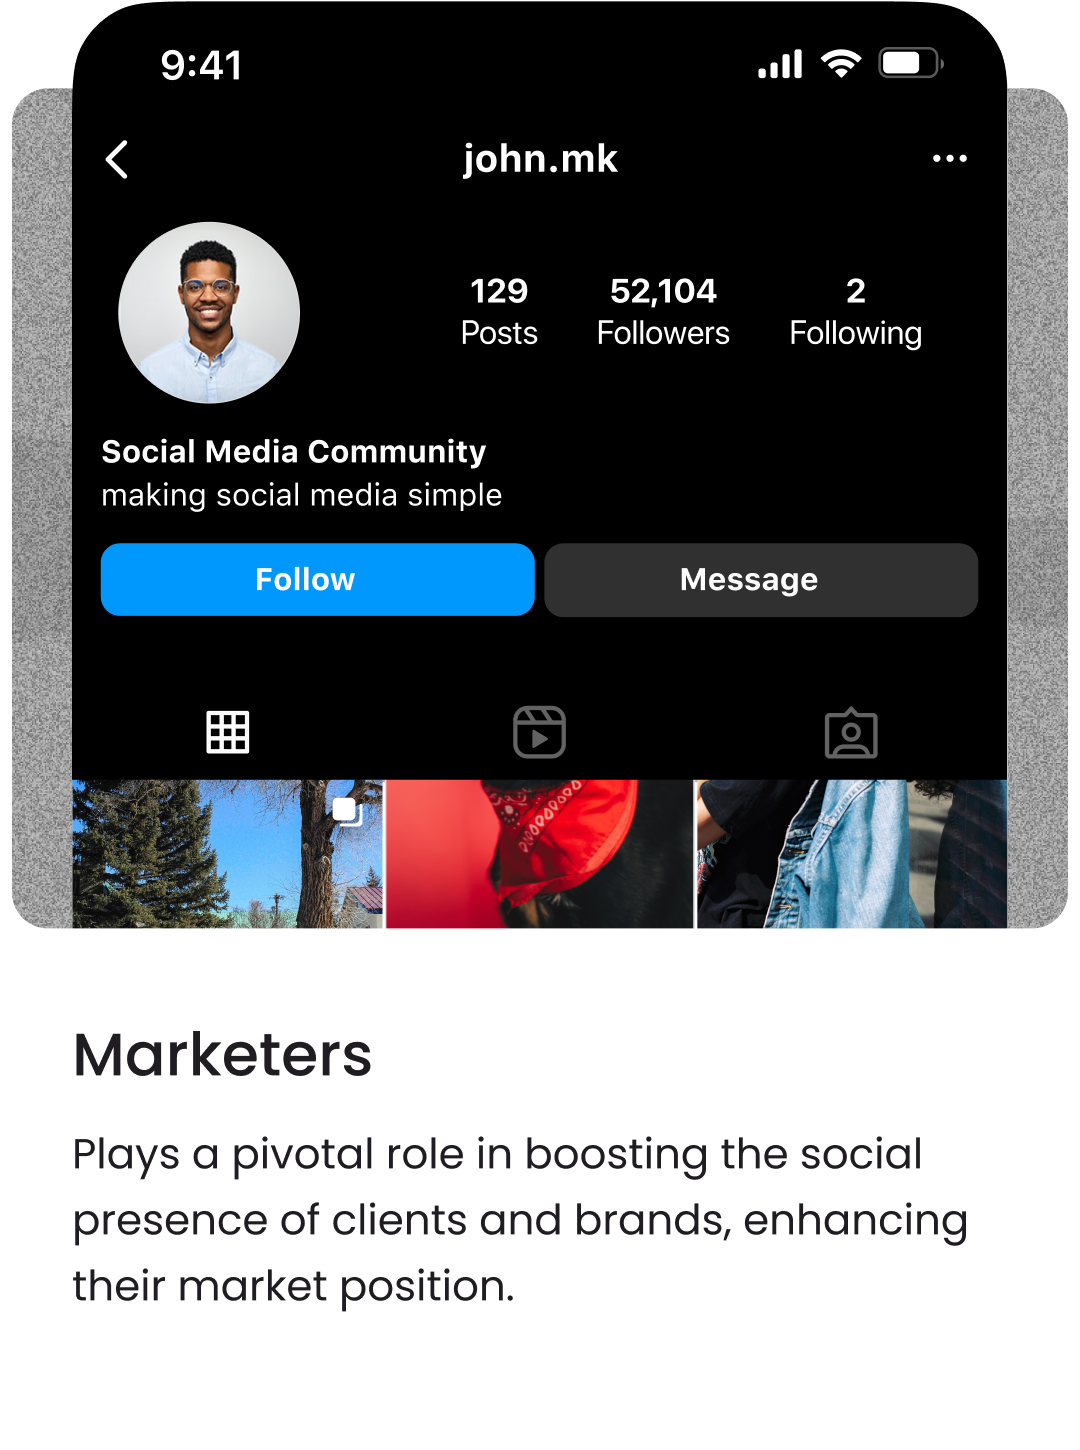
Task: View the 52,104 Followers list
Action: tap(663, 311)
